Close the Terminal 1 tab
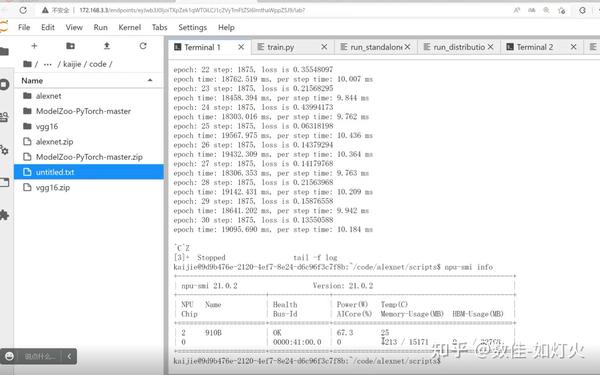The image size is (600, 375). click(x=241, y=47)
